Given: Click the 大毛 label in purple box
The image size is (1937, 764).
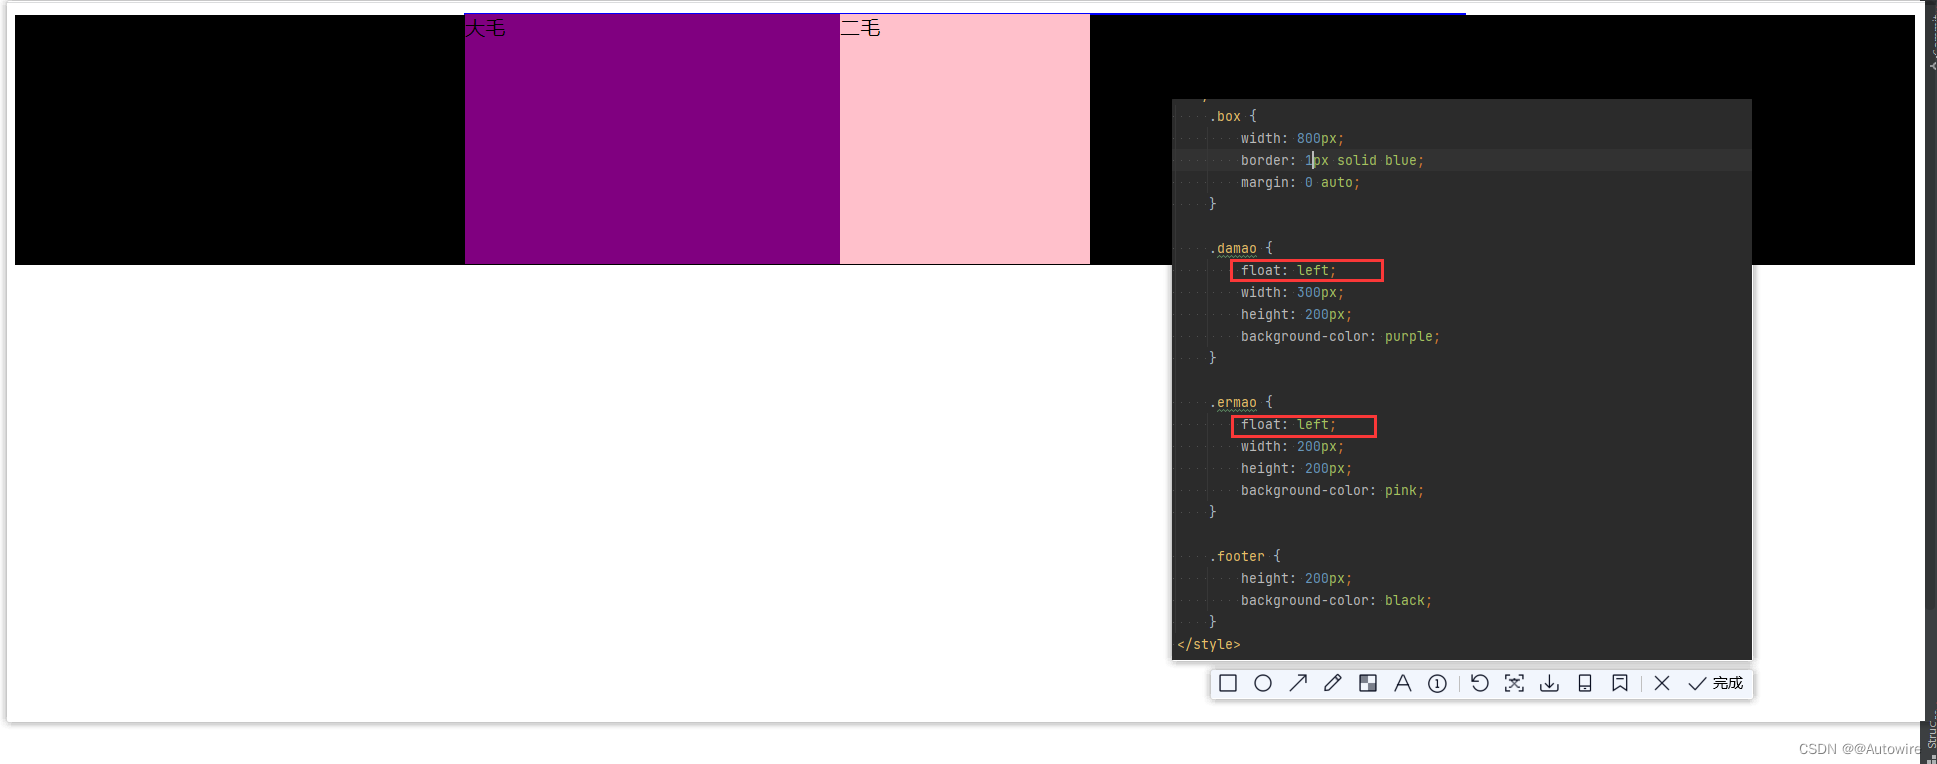Looking at the screenshot, I should click(x=486, y=28).
